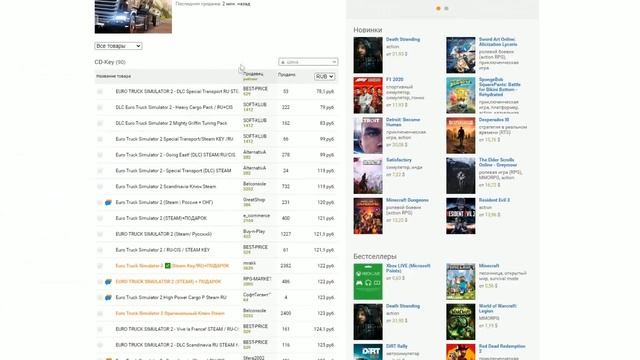Image resolution: width=640 pixels, height=360 pixels.
Task: Tick the checkbox for Scandinavia Ключ Steam
Action: 100,187
